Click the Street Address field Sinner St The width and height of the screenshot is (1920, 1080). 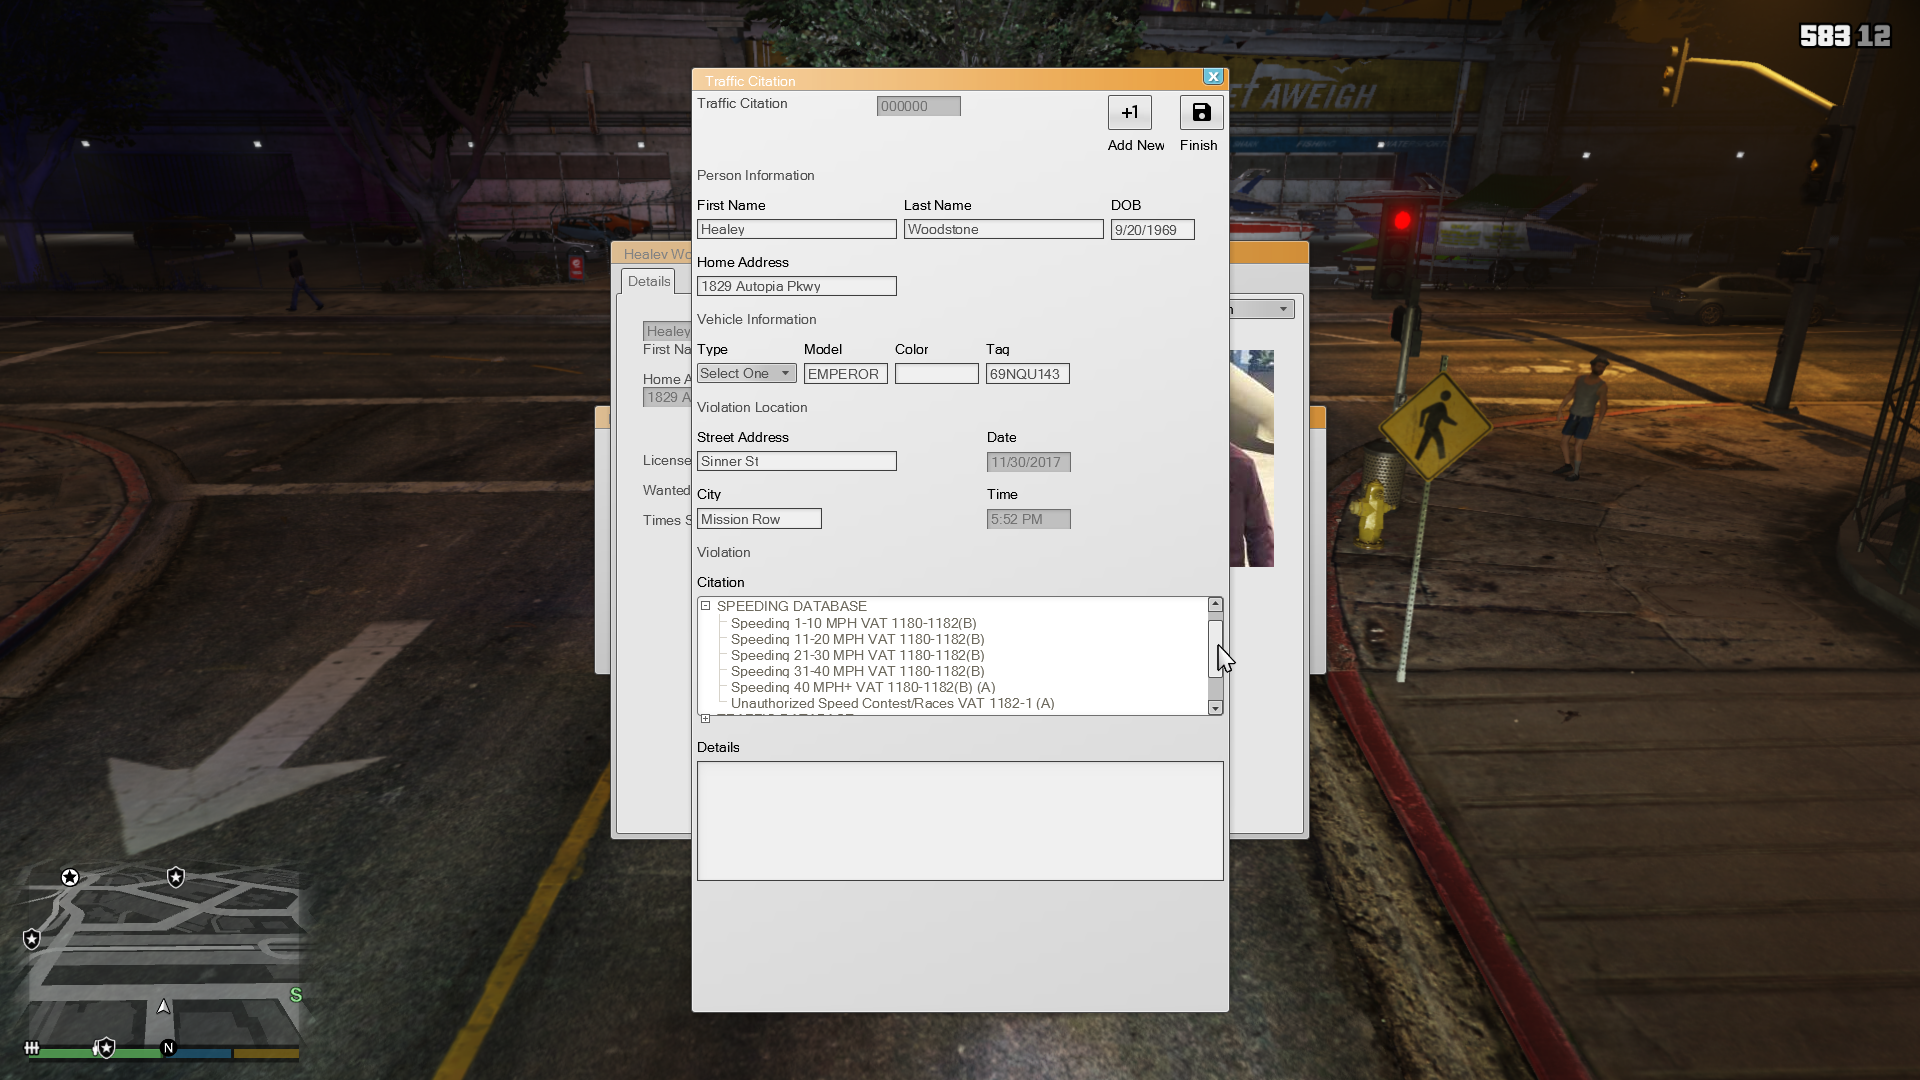click(x=796, y=461)
